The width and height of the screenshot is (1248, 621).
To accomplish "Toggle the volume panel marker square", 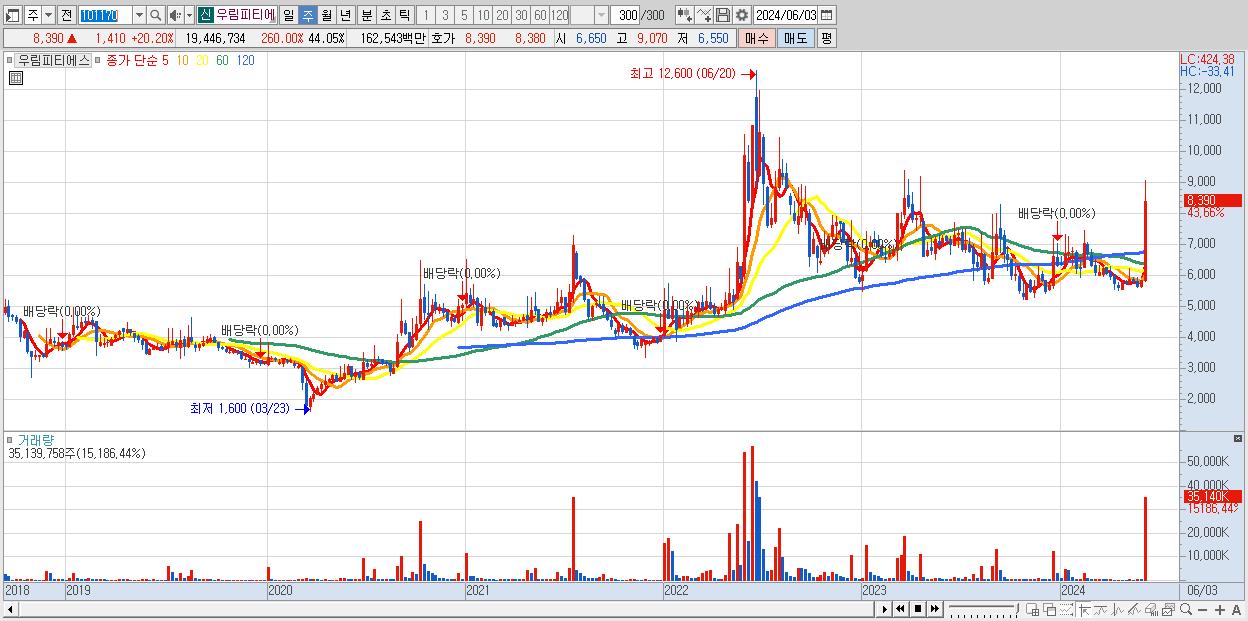I will click(10, 439).
